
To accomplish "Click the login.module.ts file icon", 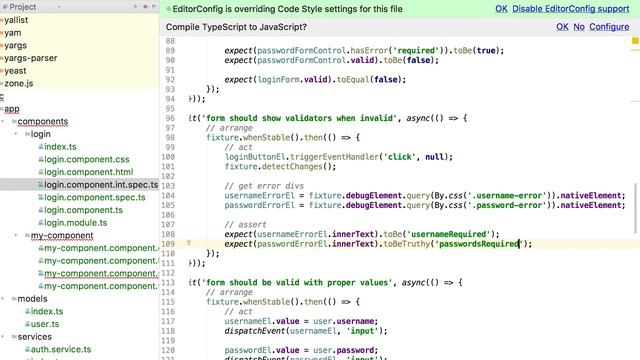I will tap(41, 222).
